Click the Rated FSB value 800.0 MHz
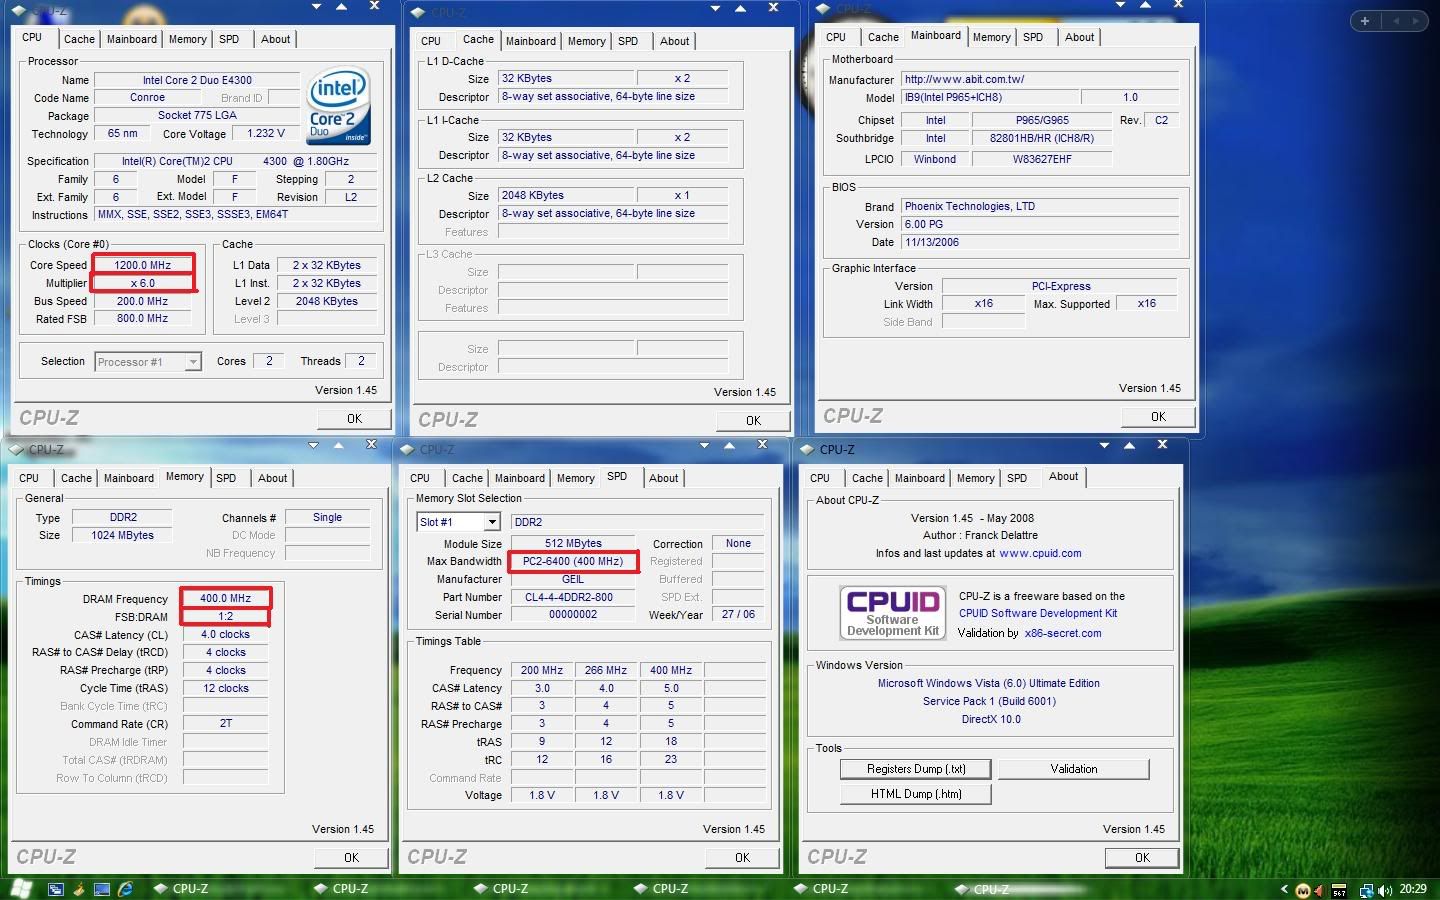The width and height of the screenshot is (1440, 900). tap(143, 318)
